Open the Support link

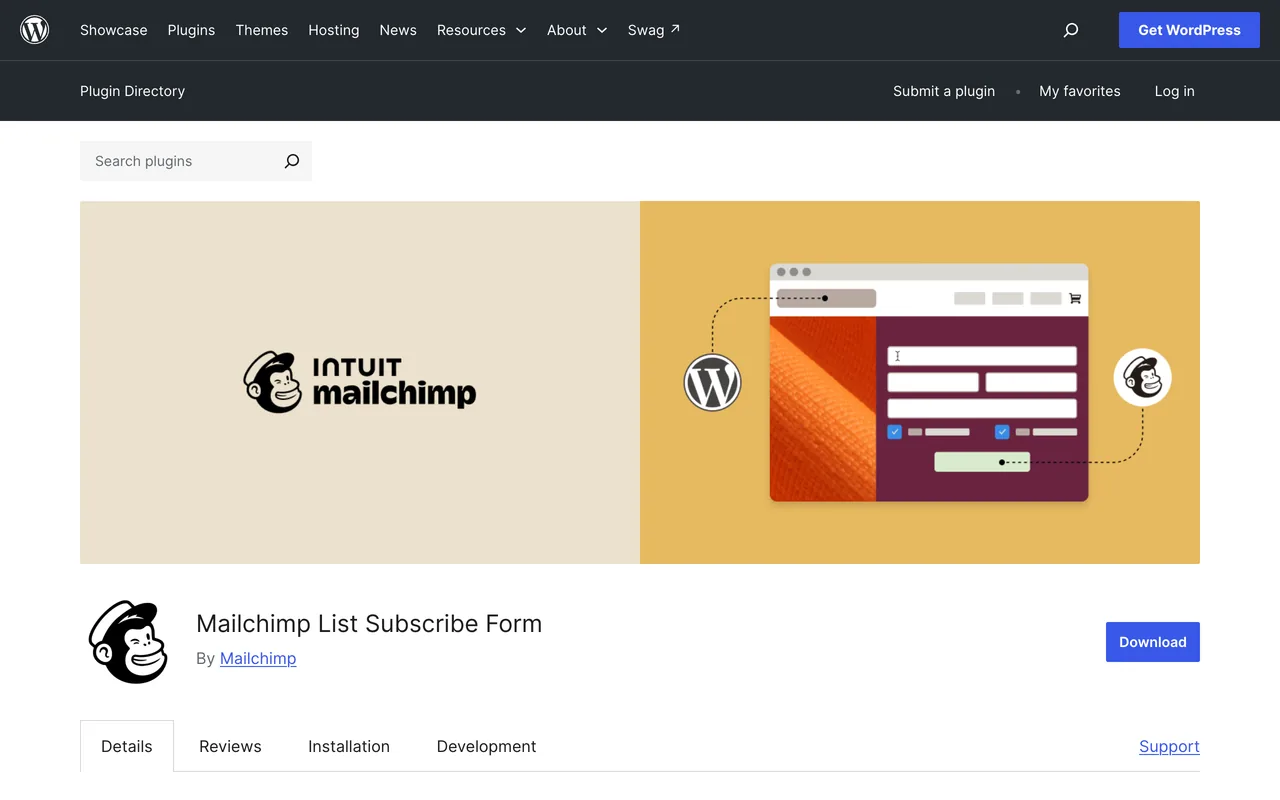click(x=1169, y=746)
